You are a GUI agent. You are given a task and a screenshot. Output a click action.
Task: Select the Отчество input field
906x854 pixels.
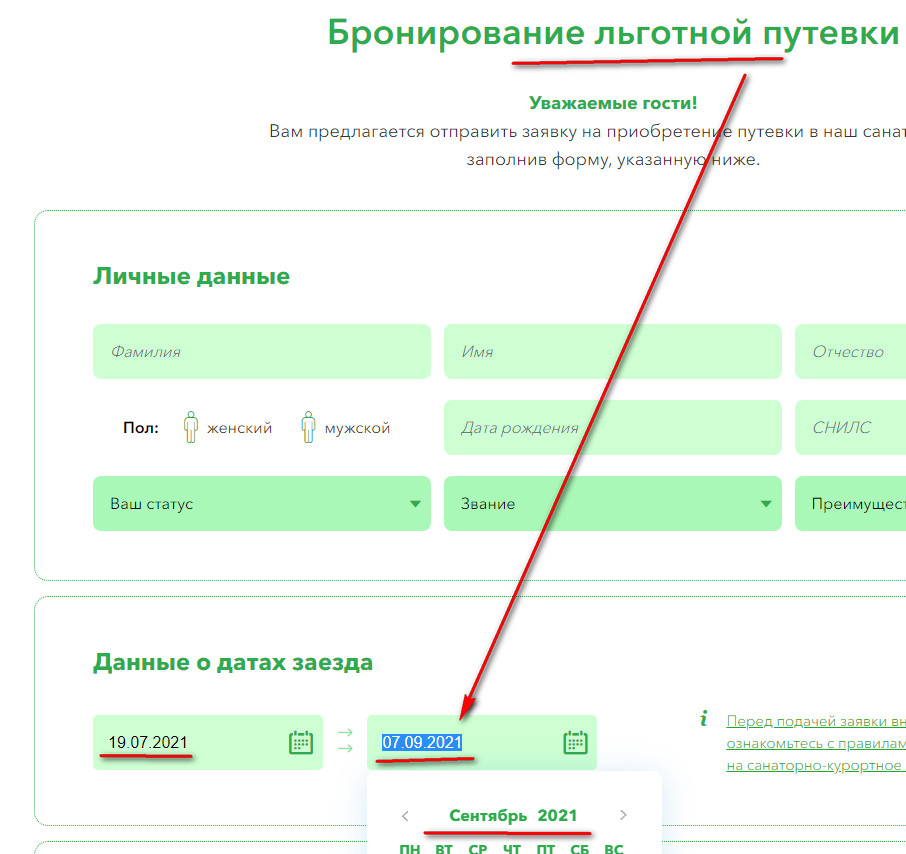coord(850,352)
